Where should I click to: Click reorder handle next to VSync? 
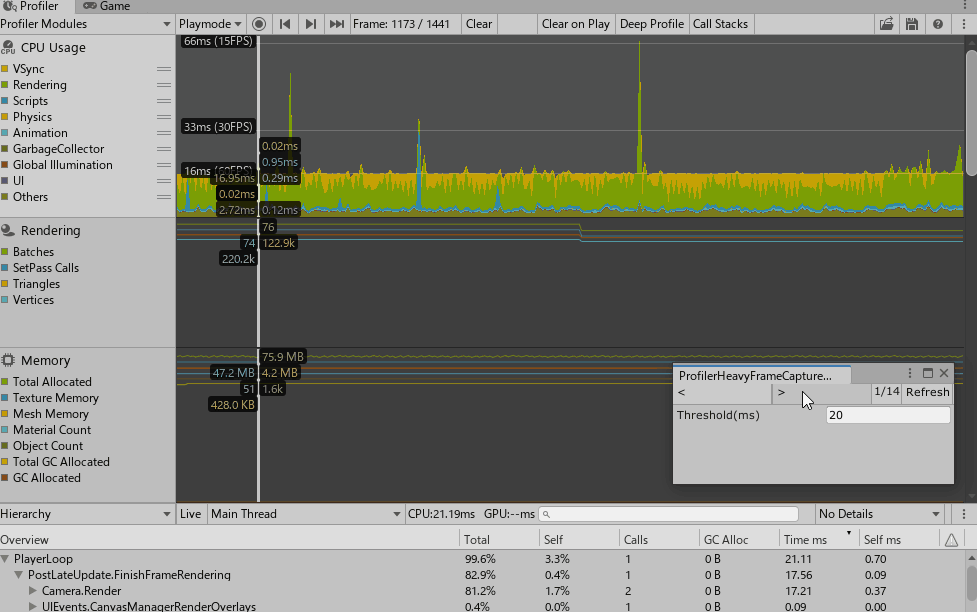(164, 69)
